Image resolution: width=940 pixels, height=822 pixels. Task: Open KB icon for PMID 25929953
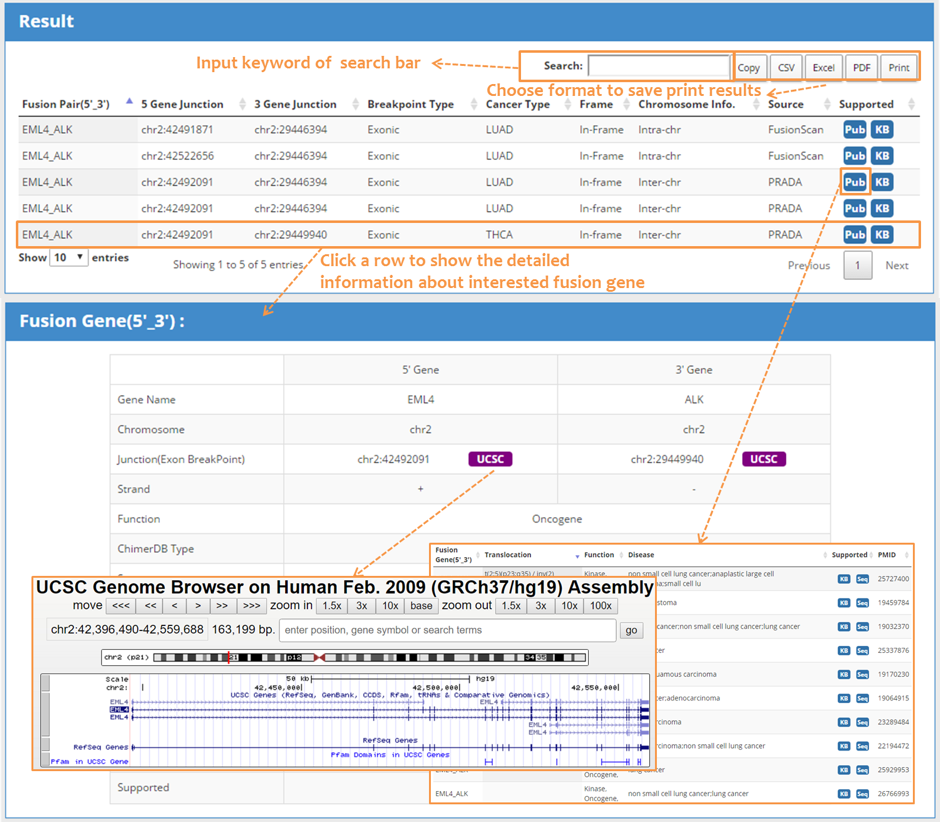pyautogui.click(x=843, y=770)
